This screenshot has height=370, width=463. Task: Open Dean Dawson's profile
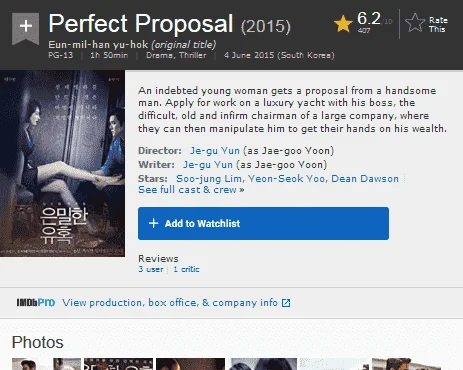coord(365,179)
